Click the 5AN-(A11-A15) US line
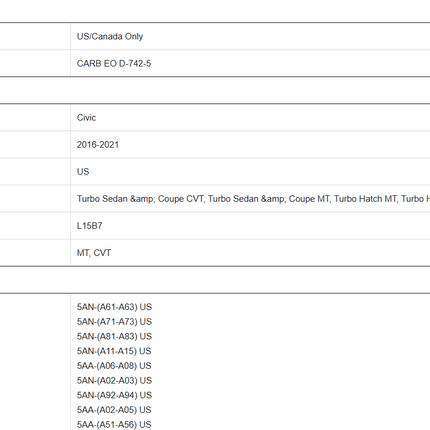430x430 pixels. coord(114,351)
